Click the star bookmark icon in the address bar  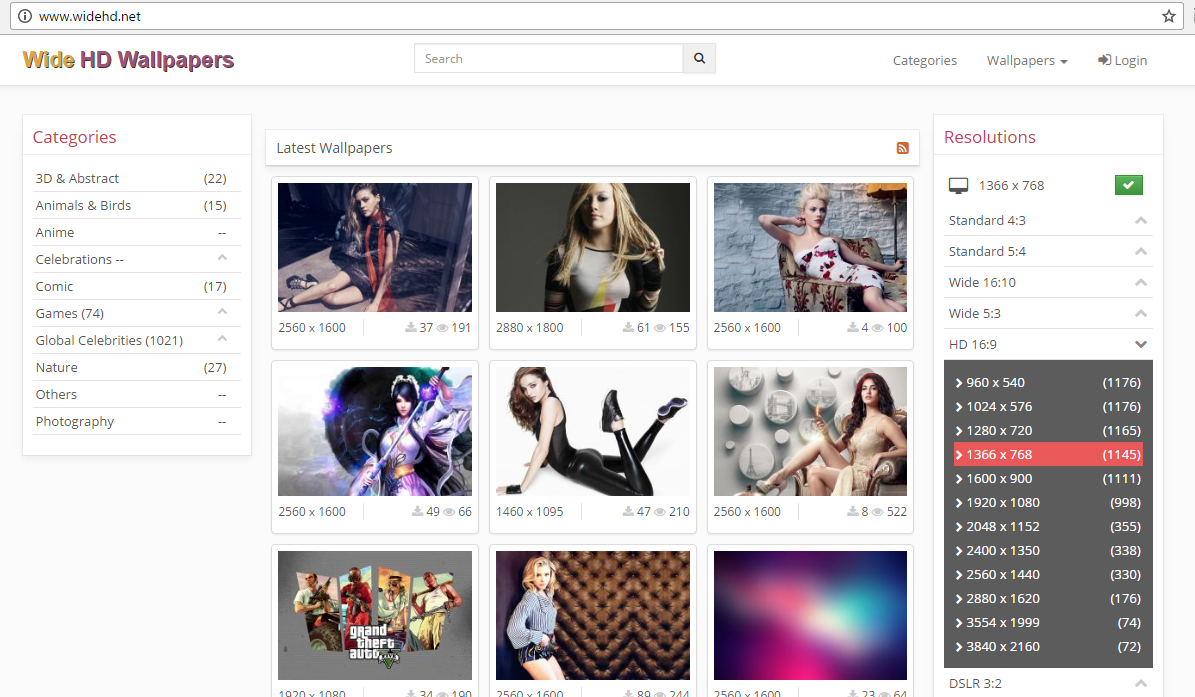click(1168, 16)
